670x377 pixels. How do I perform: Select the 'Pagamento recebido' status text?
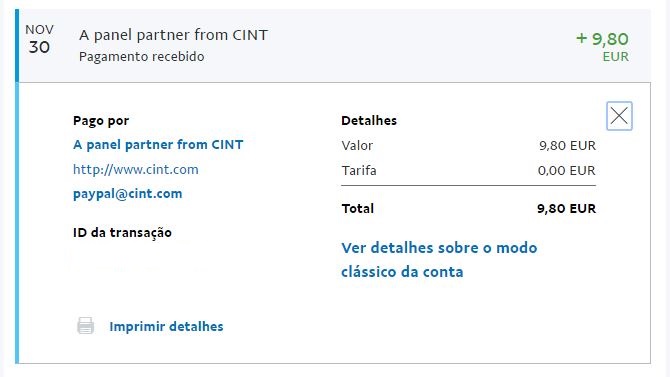point(141,56)
